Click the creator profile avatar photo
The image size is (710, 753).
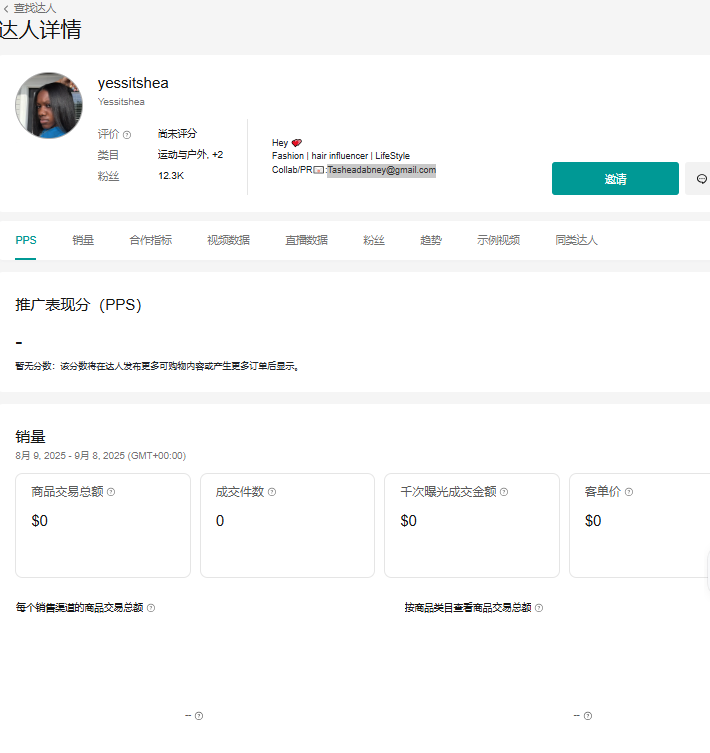click(49, 106)
